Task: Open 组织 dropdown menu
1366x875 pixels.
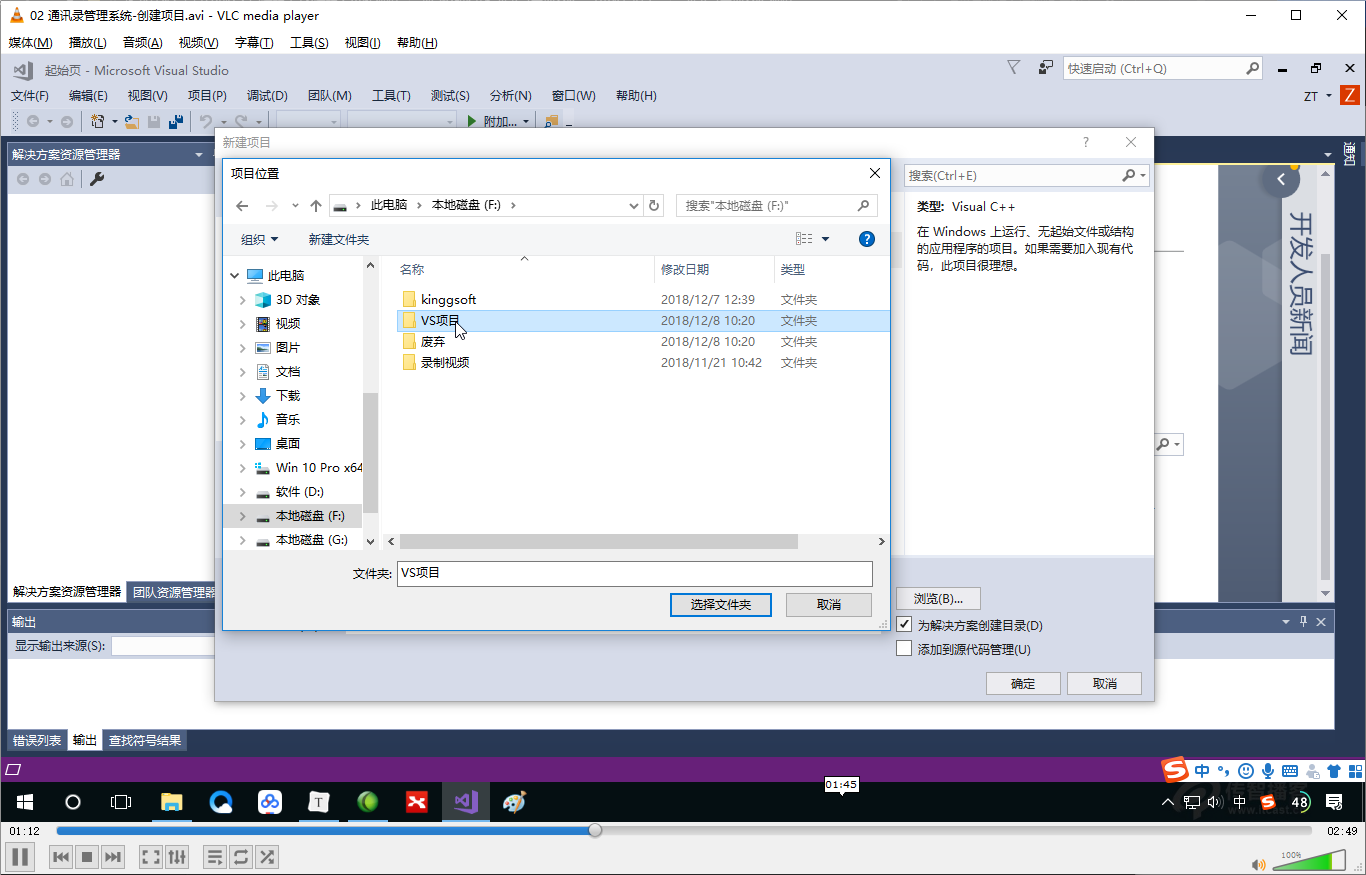Action: click(260, 239)
